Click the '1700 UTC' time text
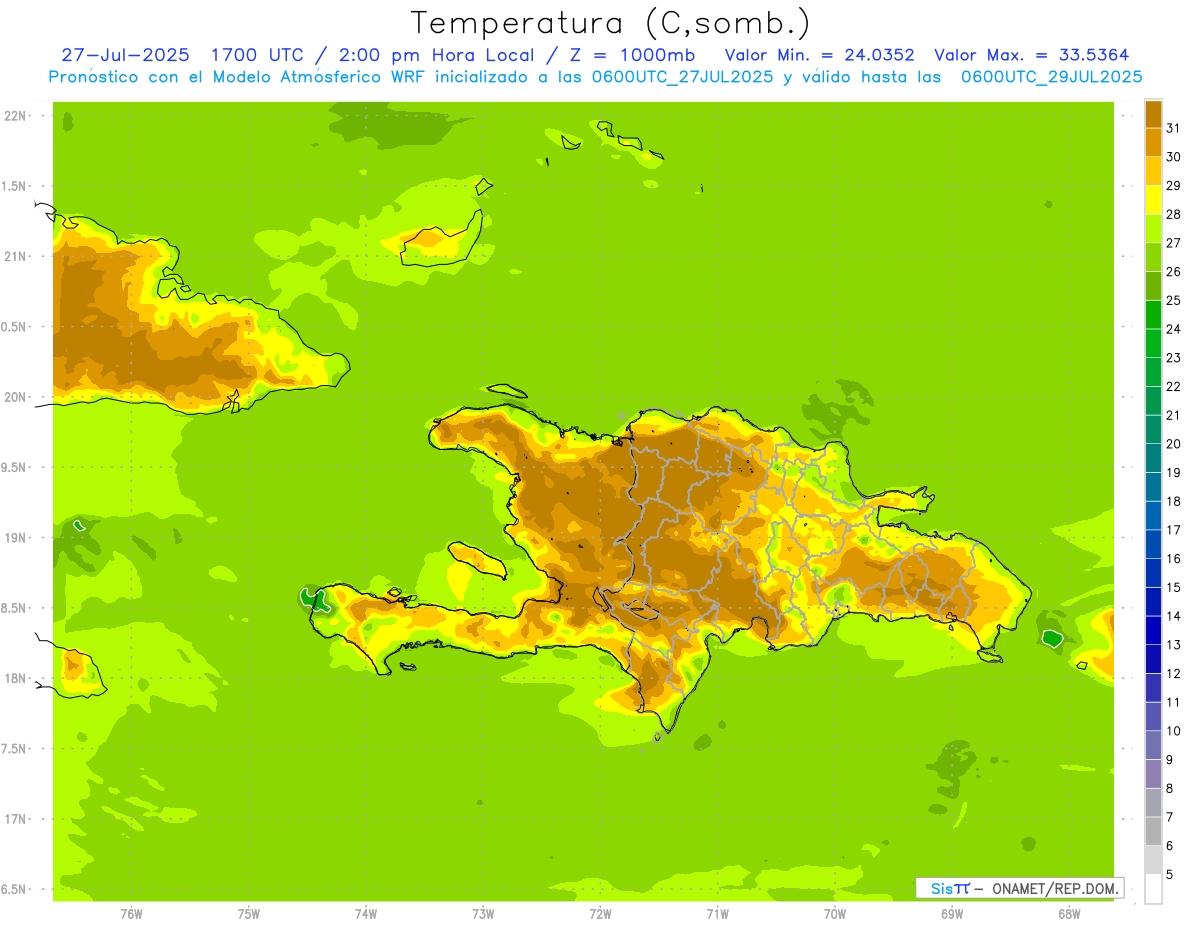 pos(260,55)
